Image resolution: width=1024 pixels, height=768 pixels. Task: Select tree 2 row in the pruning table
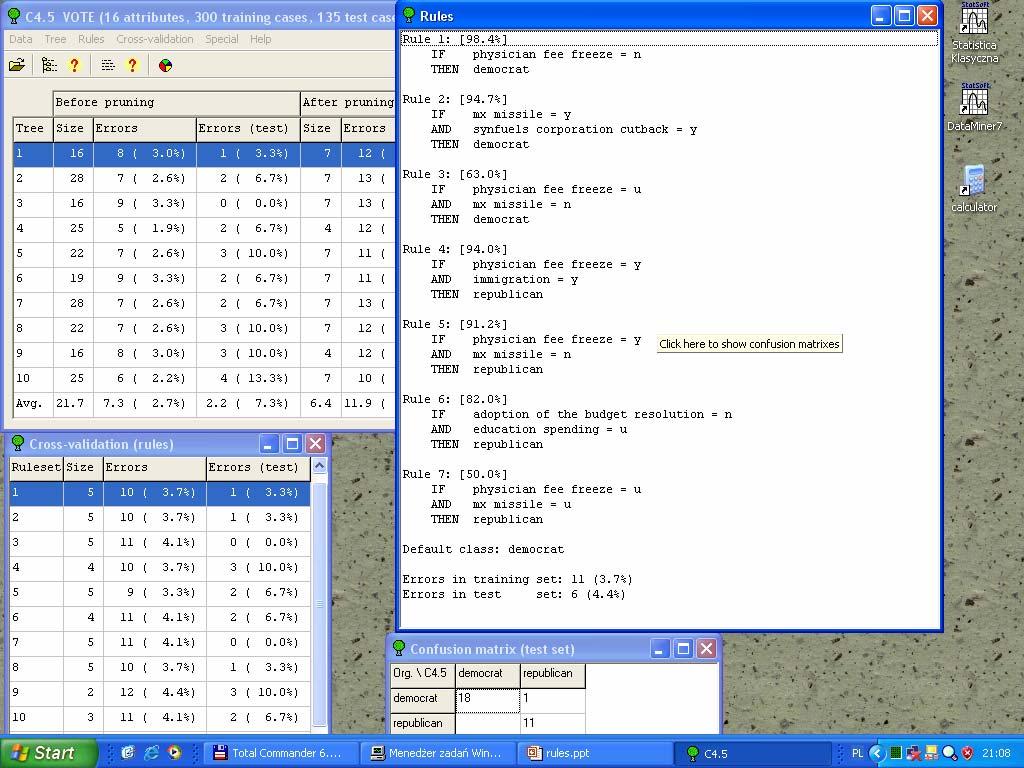click(x=204, y=178)
